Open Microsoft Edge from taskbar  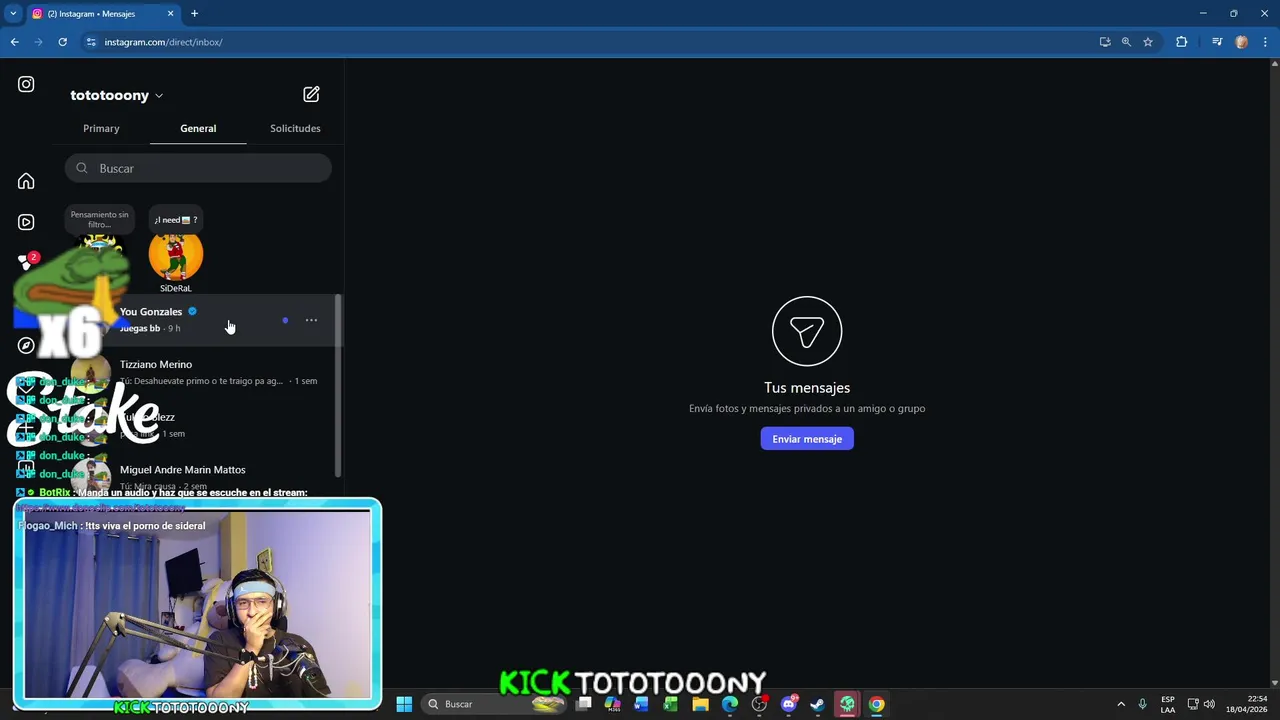730,704
